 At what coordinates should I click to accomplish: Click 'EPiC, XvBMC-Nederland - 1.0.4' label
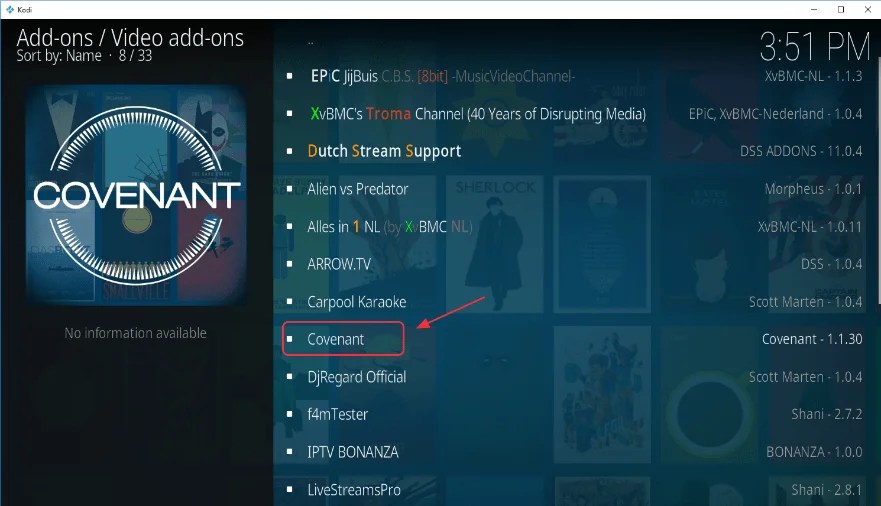click(x=775, y=114)
